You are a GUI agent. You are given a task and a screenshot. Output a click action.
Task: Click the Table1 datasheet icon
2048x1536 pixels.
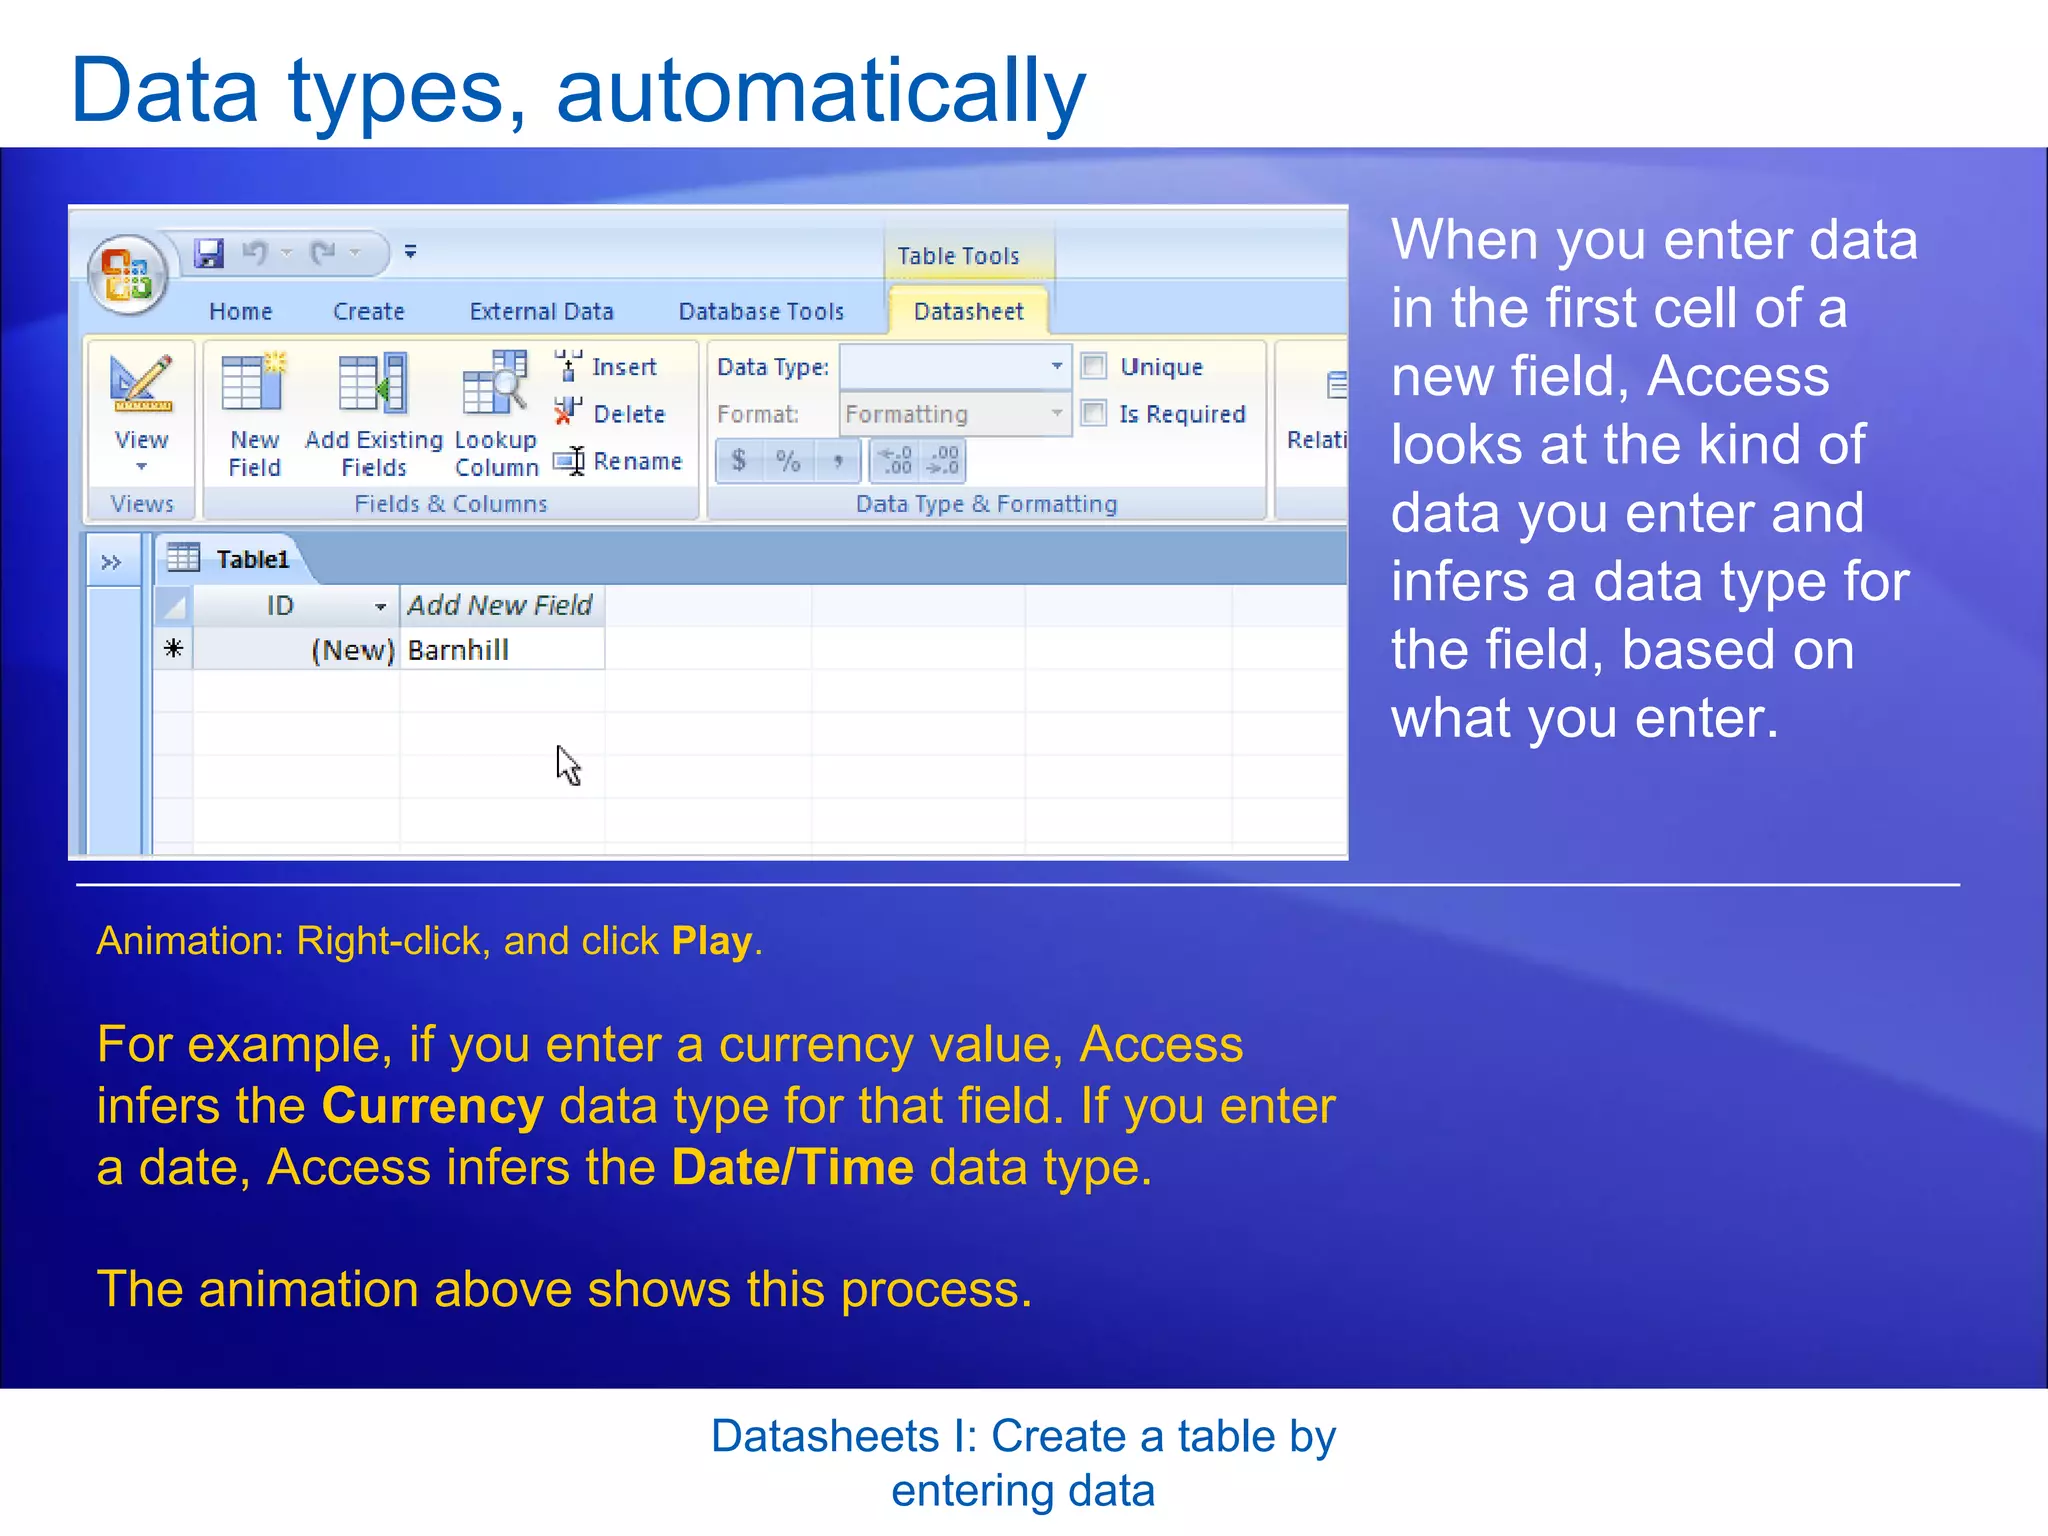tap(183, 558)
